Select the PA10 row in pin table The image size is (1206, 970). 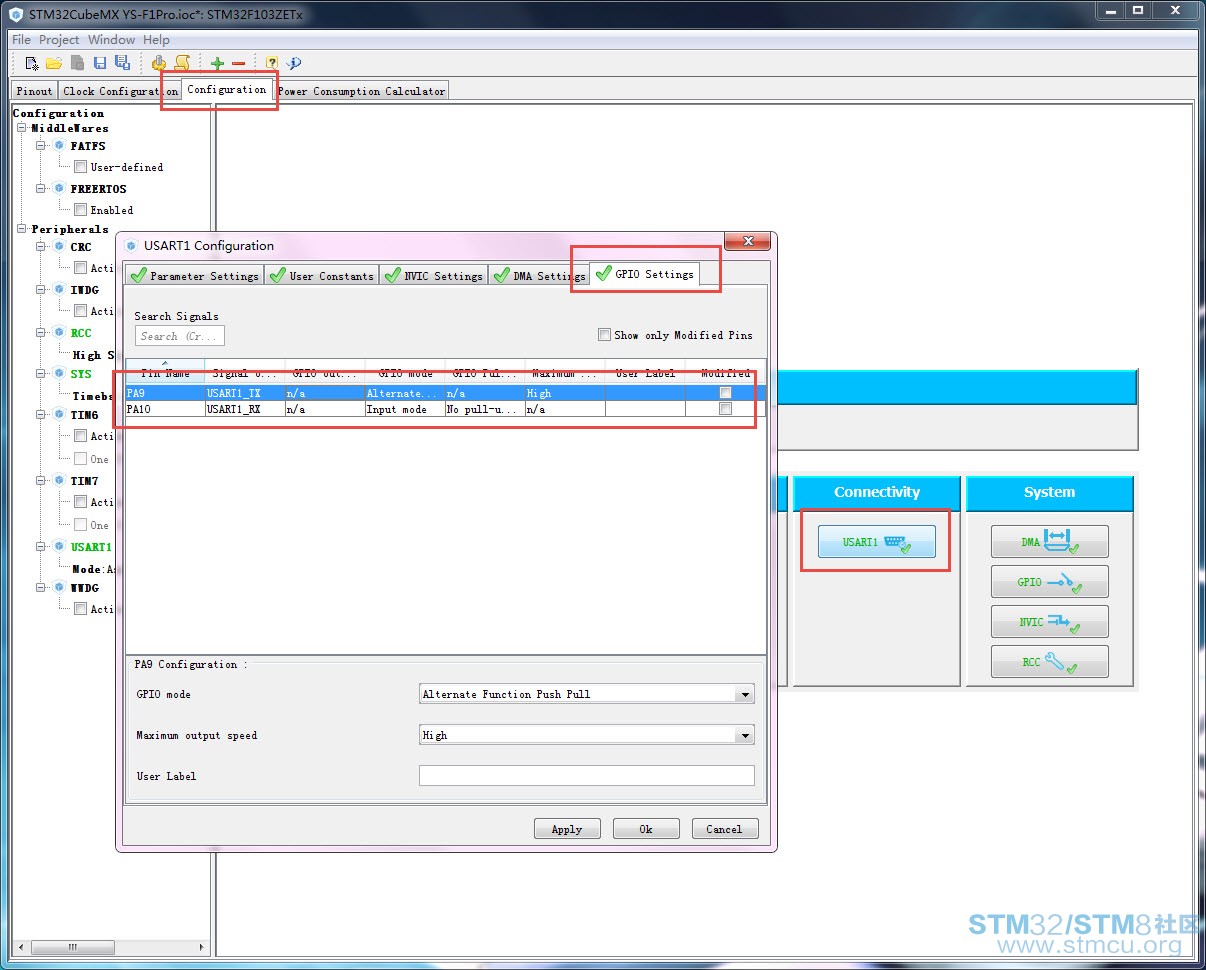point(446,409)
